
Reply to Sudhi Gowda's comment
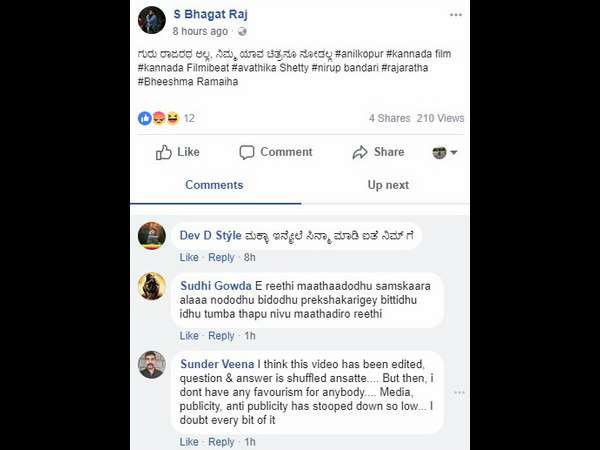221,336
